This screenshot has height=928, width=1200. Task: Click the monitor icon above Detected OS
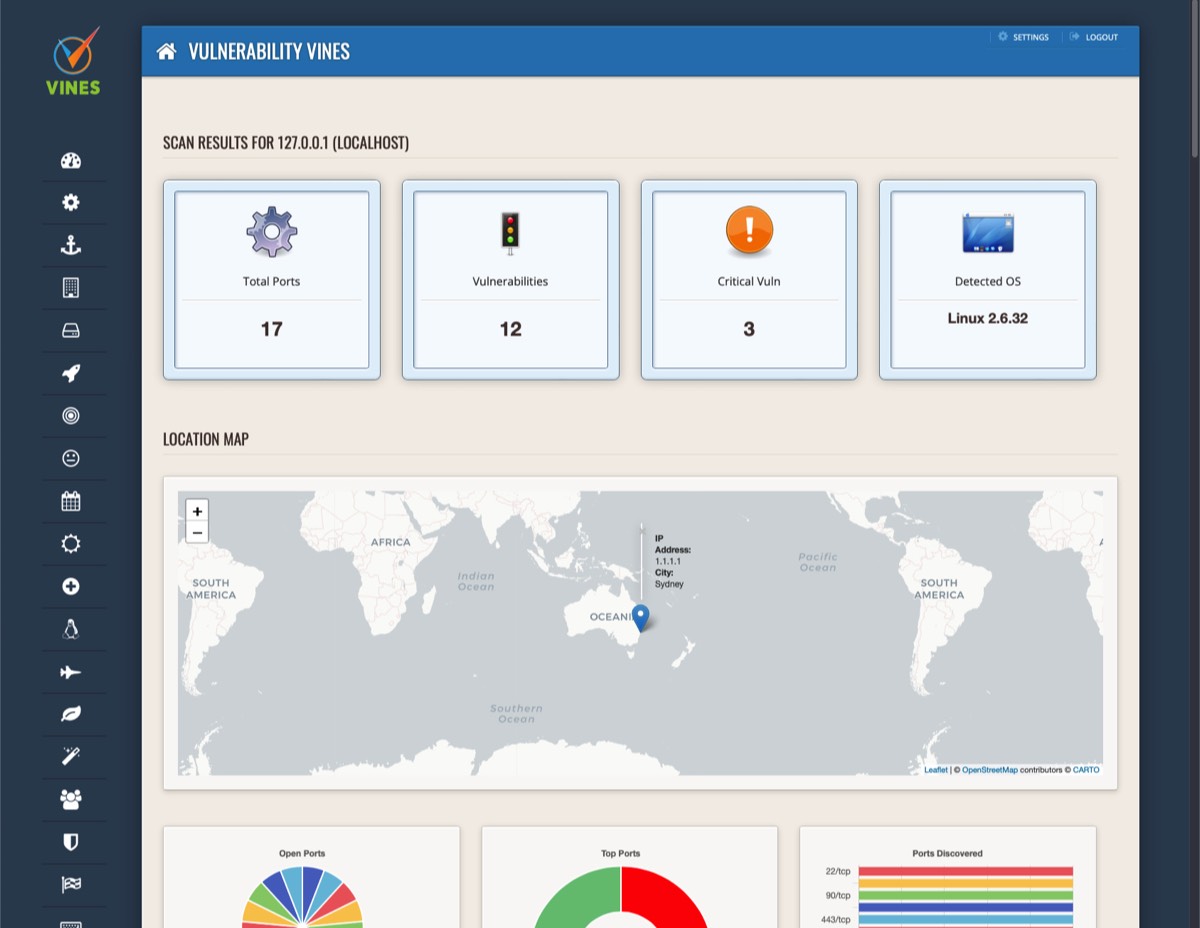coord(988,233)
